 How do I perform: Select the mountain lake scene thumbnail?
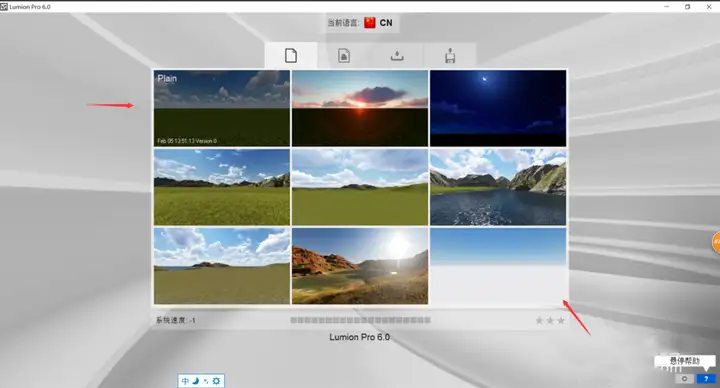tap(498, 187)
